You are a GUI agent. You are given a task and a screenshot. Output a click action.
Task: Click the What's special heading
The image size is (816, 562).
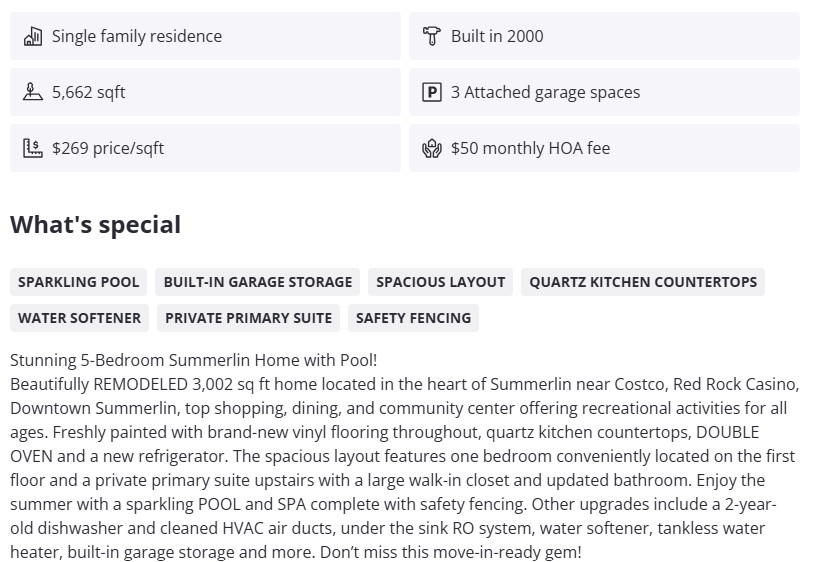coord(96,225)
